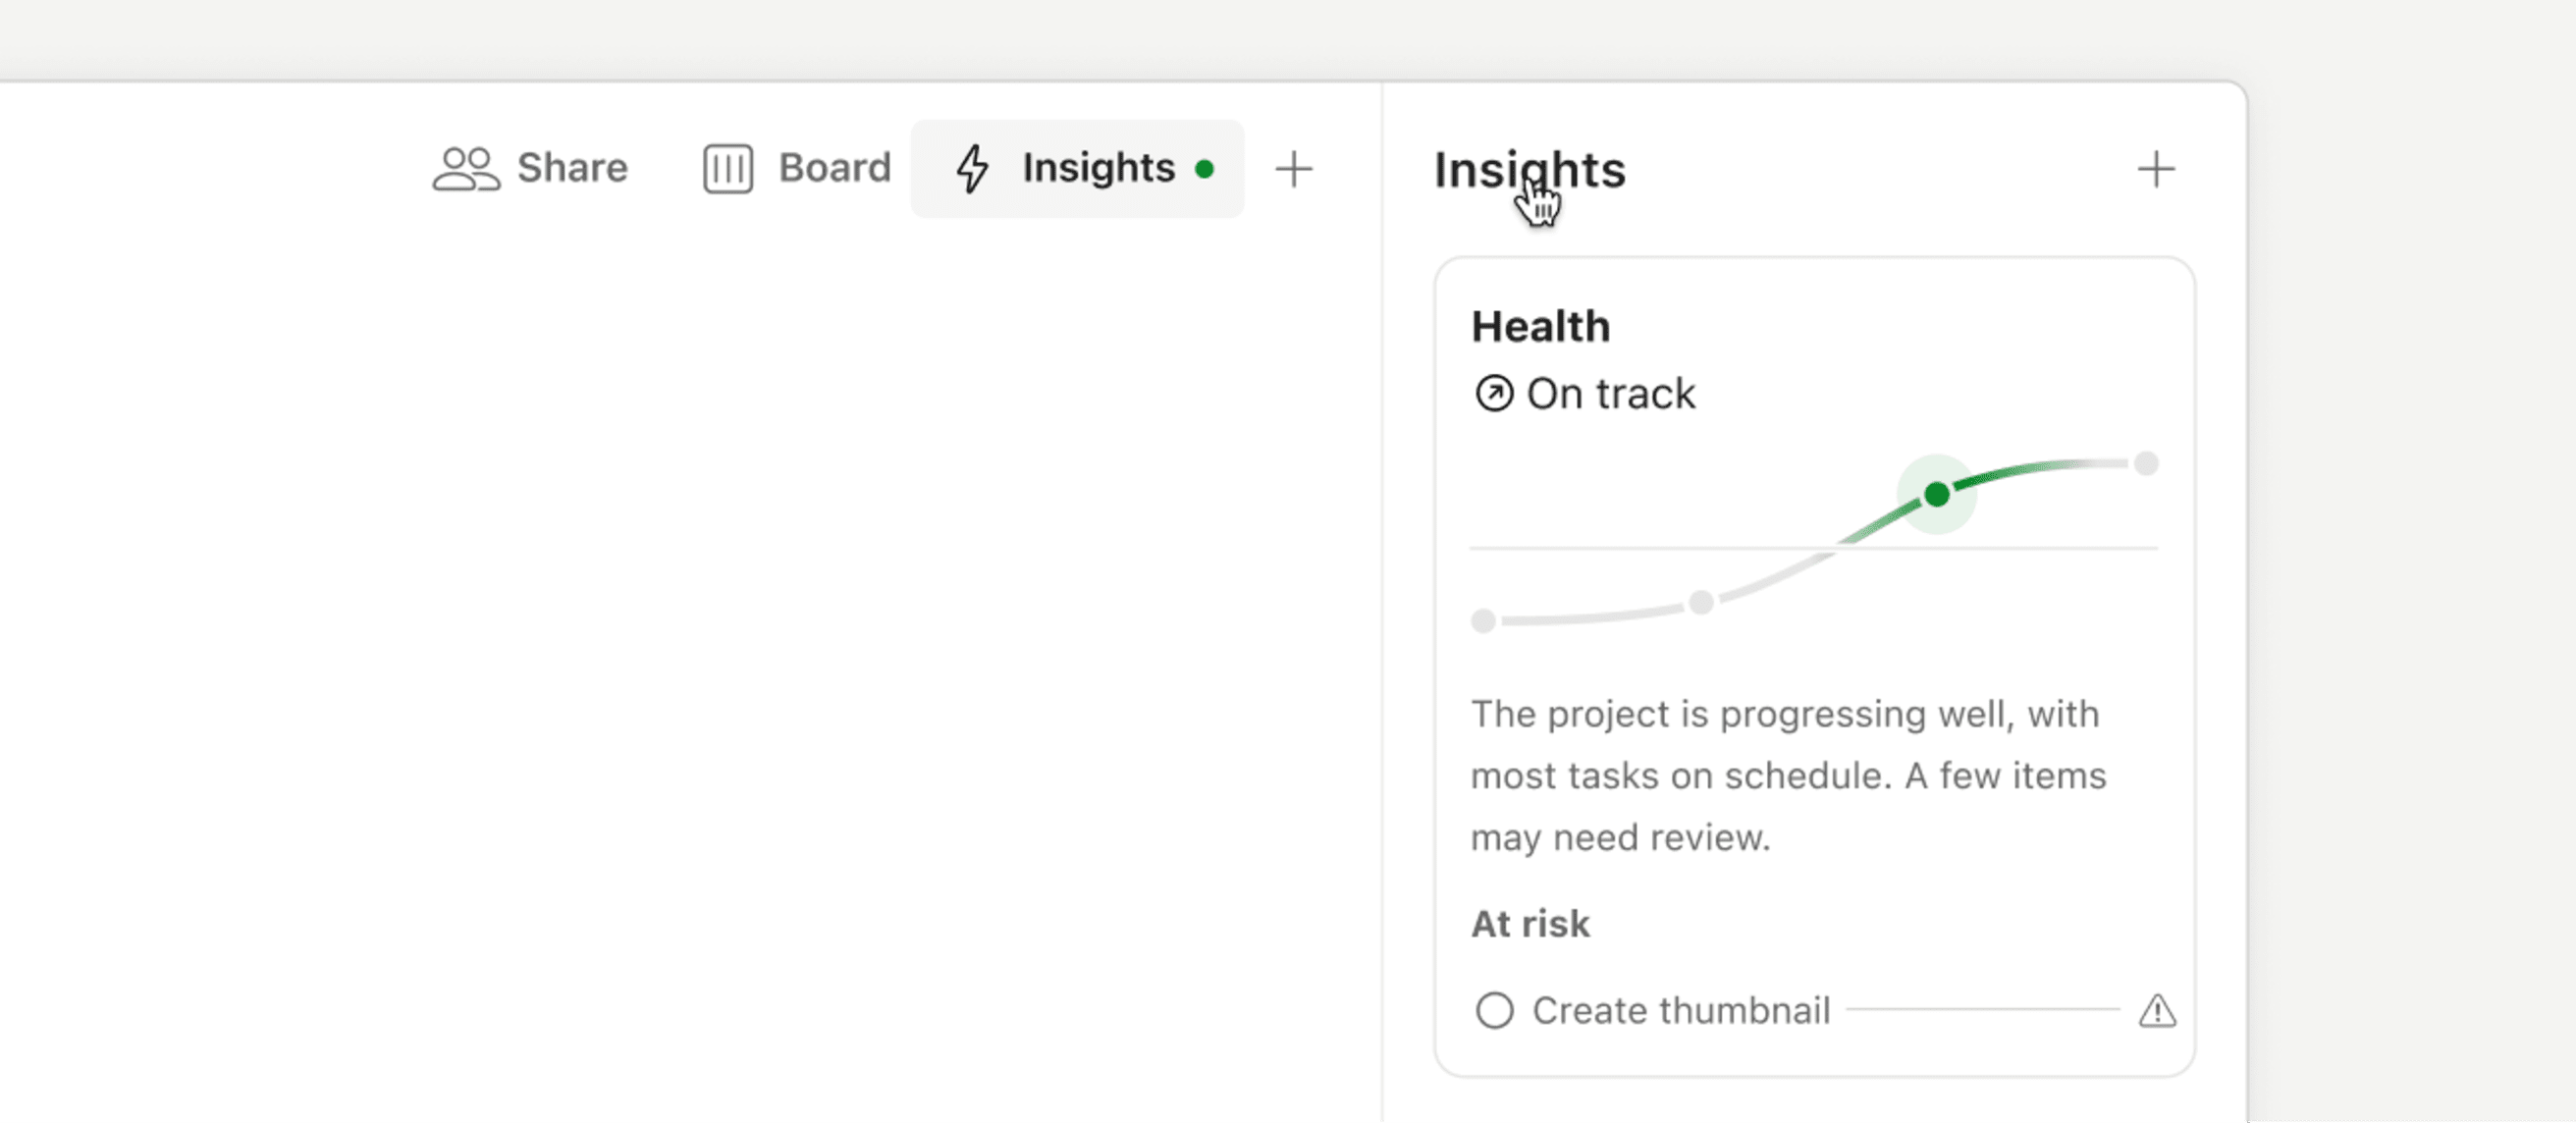This screenshot has width=2576, height=1123.
Task: Open the Board view
Action: pyautogui.click(x=833, y=168)
